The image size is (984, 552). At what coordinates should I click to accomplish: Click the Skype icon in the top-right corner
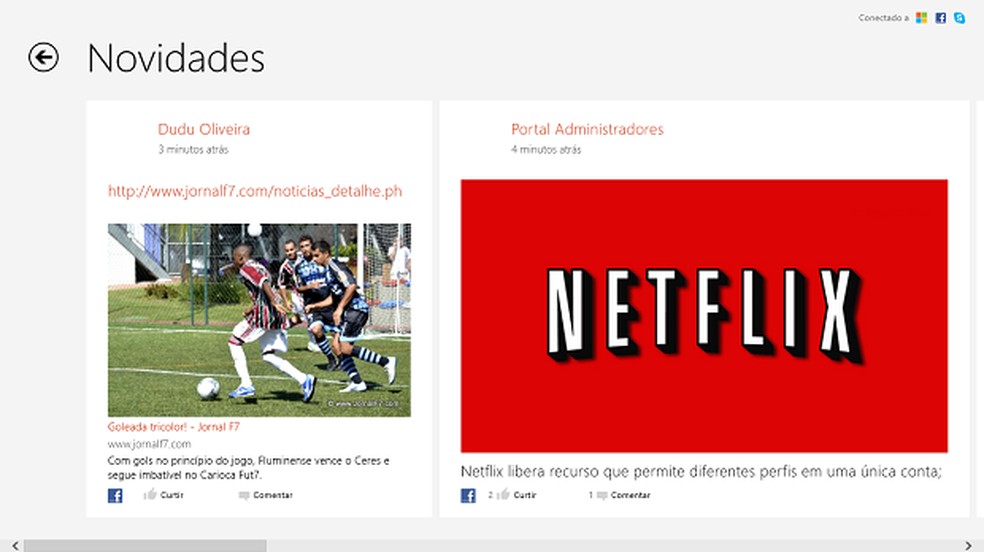960,18
